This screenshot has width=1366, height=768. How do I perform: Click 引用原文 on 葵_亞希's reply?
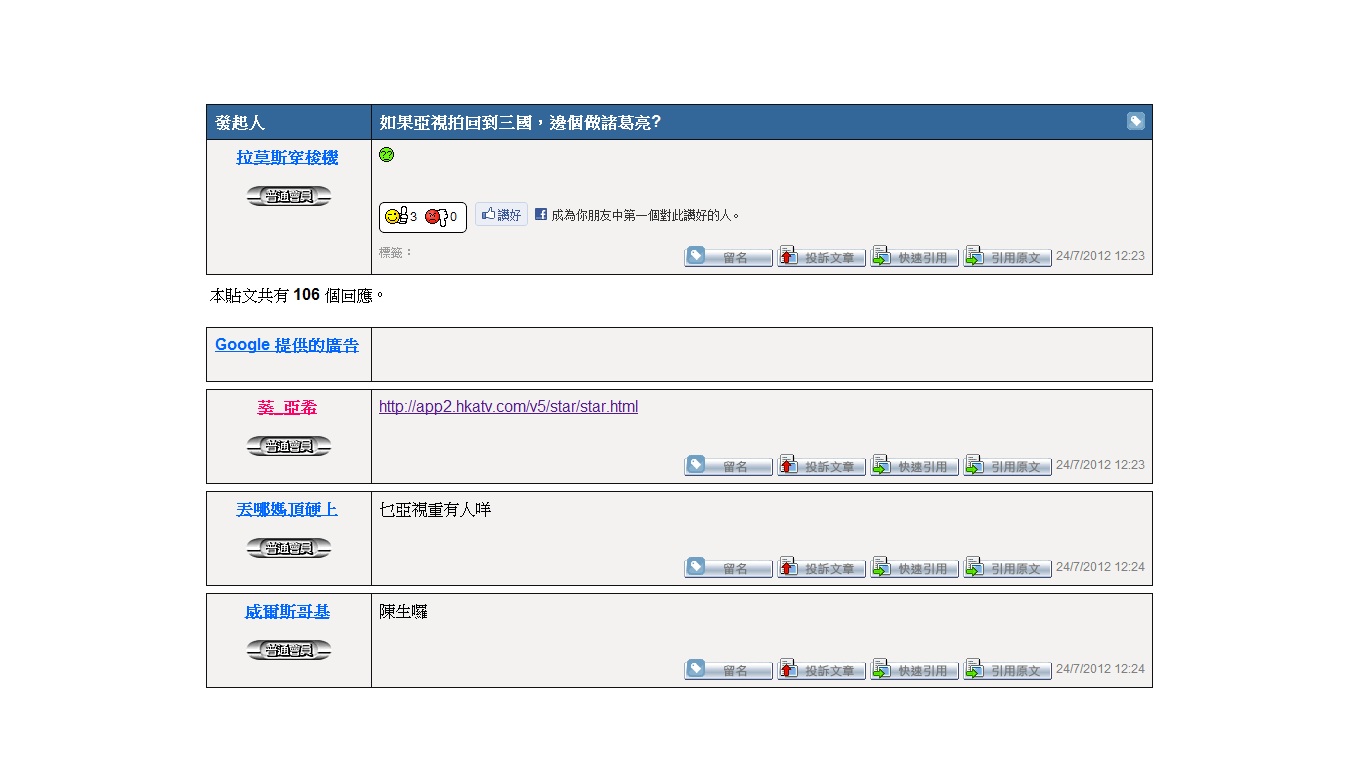click(1007, 466)
